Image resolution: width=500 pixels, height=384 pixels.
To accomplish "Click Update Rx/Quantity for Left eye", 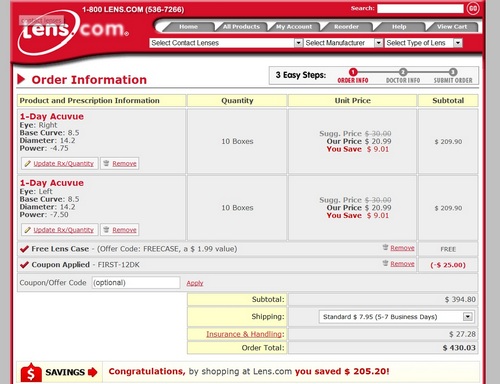I will 64,230.
